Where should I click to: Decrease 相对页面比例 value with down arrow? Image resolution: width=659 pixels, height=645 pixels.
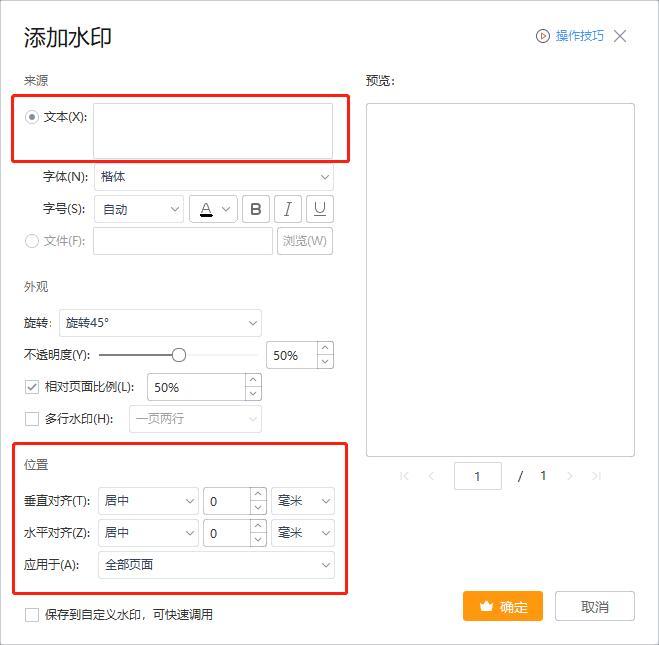point(253,394)
